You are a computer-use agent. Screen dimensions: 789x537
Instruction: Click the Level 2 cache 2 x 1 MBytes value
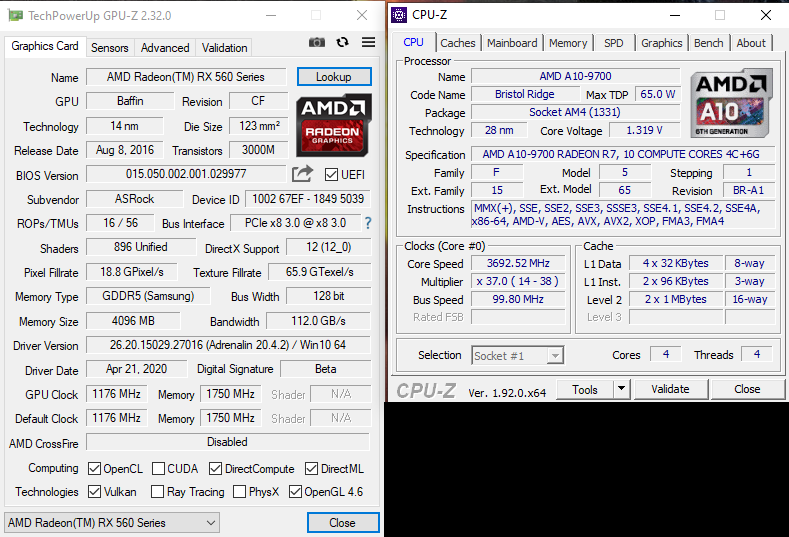click(x=676, y=299)
